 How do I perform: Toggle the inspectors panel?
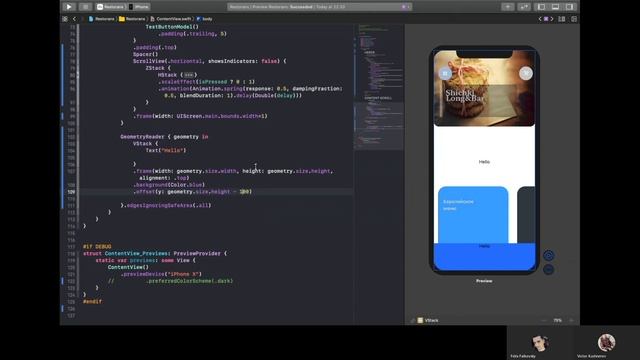pyautogui.click(x=569, y=7)
